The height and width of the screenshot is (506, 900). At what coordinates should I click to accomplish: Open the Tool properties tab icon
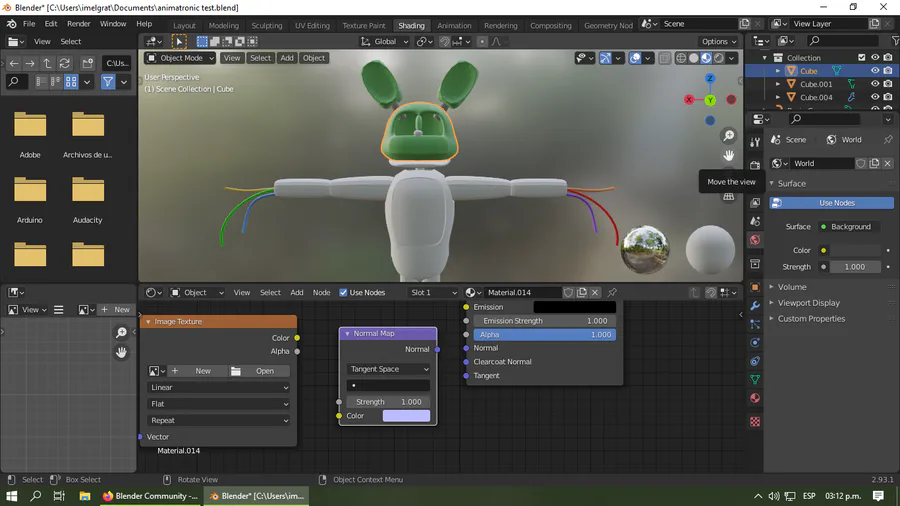point(755,142)
